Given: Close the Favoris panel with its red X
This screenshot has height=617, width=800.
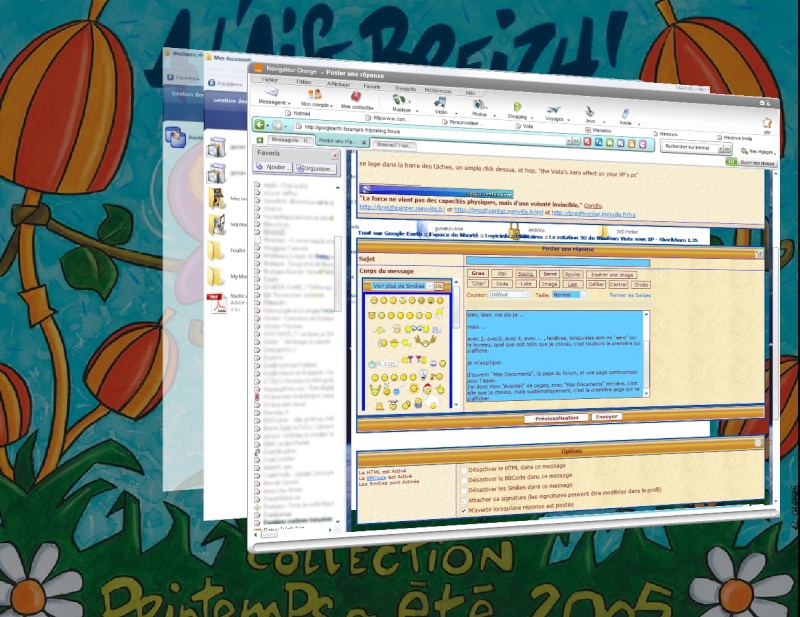Looking at the screenshot, I should tap(335, 155).
